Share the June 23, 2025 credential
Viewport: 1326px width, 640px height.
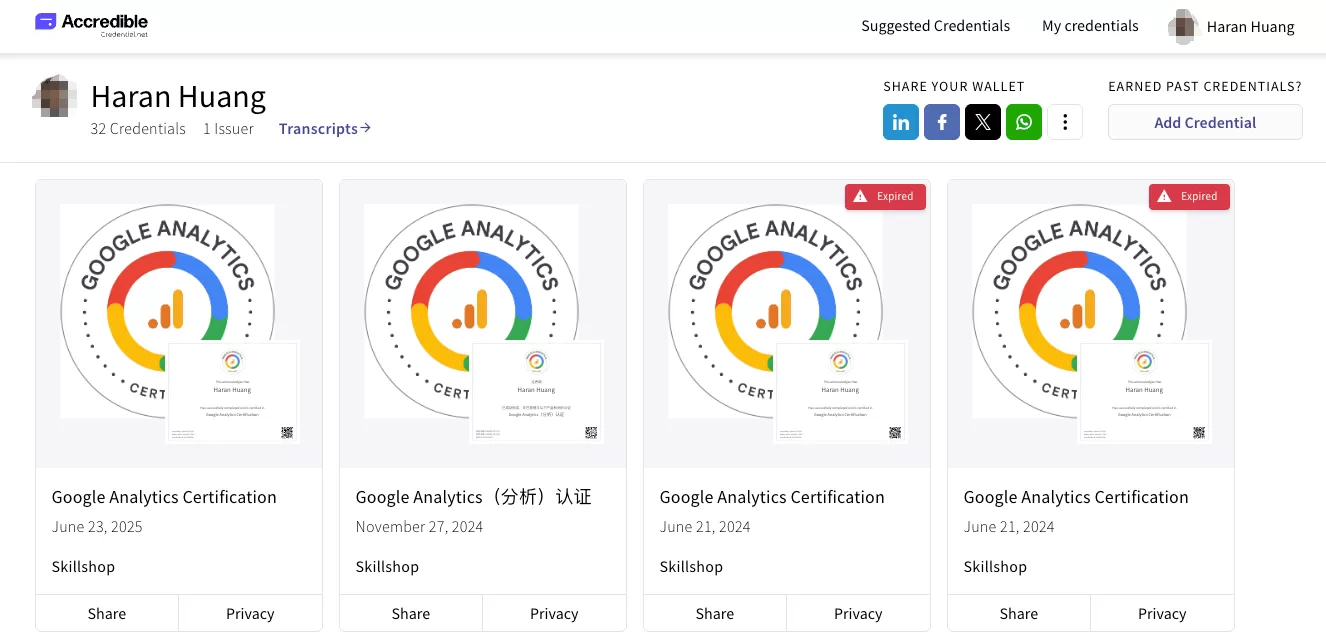pos(107,614)
